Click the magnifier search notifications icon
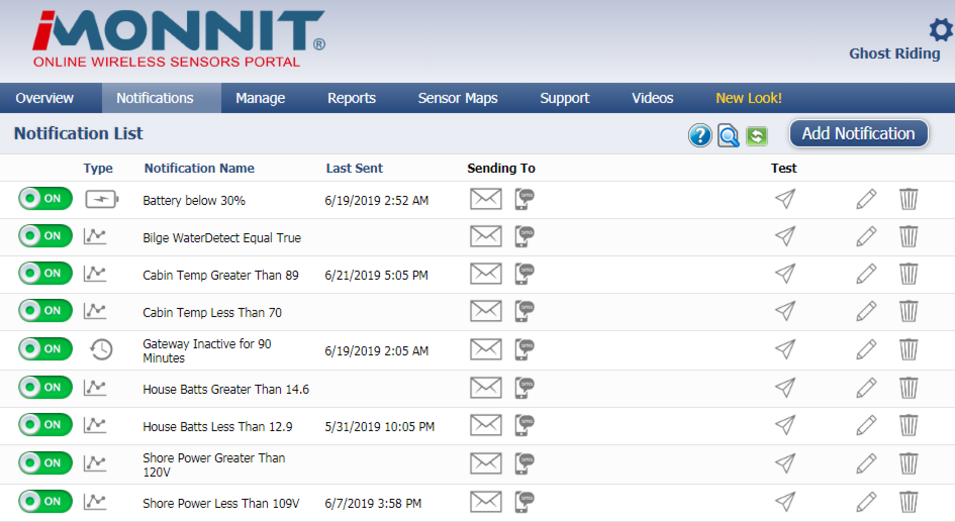 (x=728, y=135)
